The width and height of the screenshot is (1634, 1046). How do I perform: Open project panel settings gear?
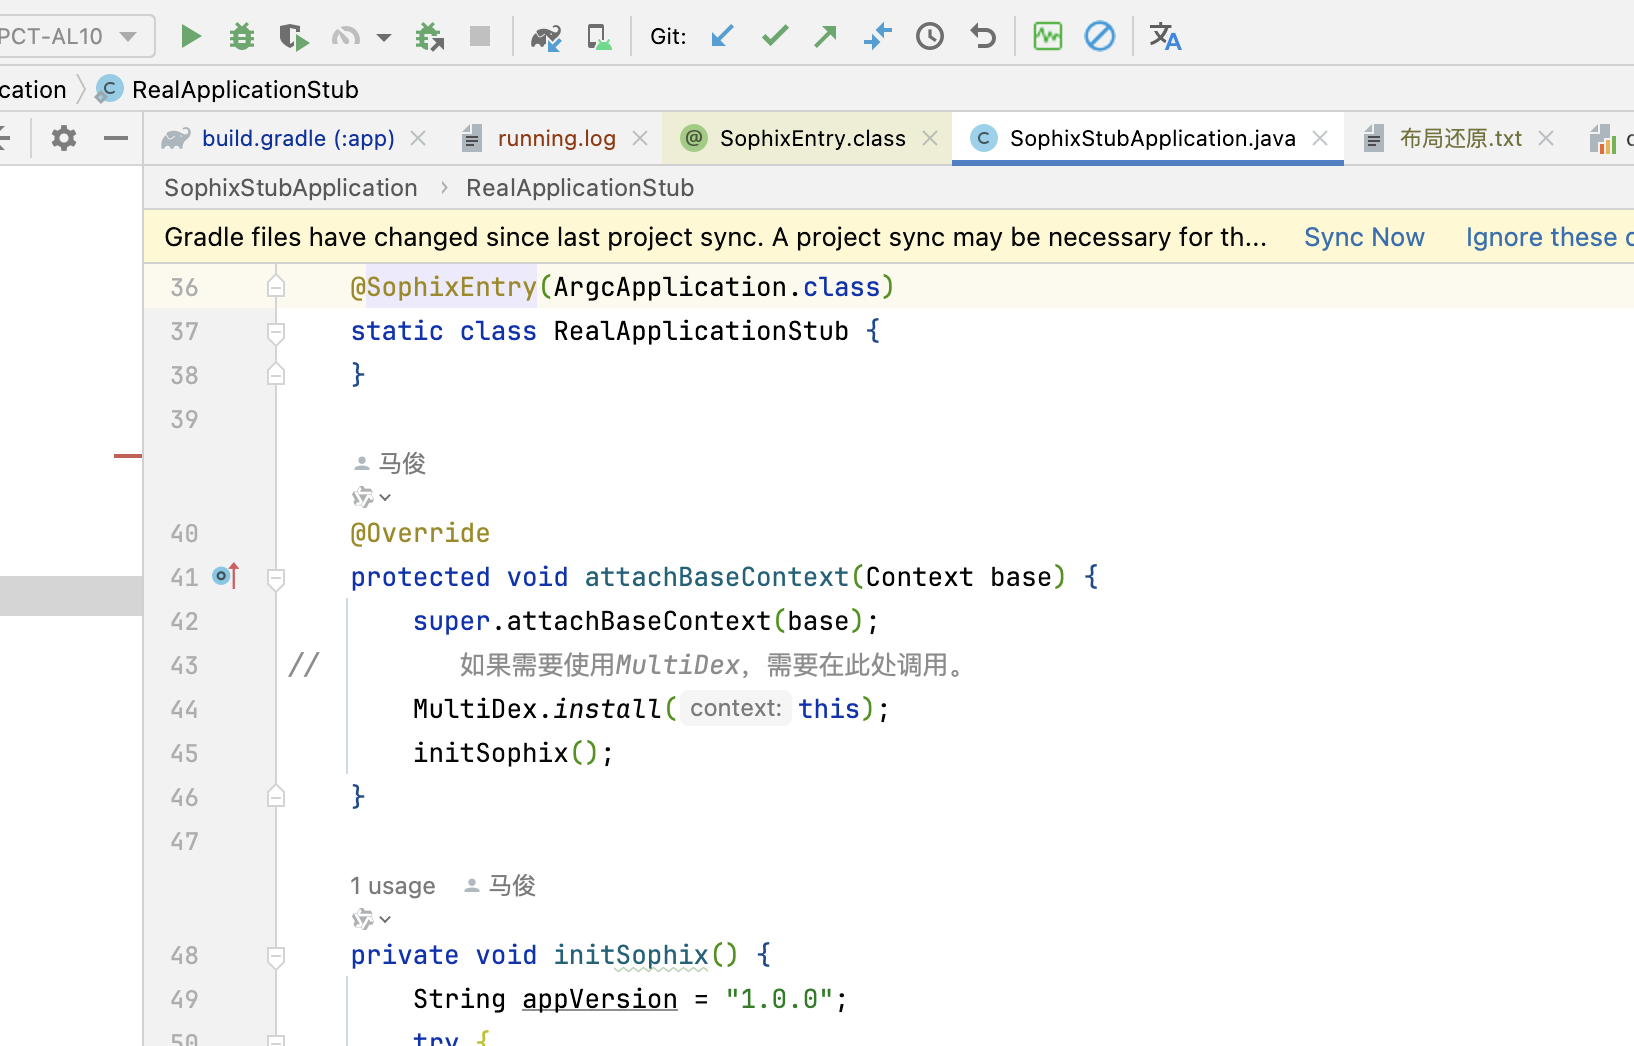[64, 138]
